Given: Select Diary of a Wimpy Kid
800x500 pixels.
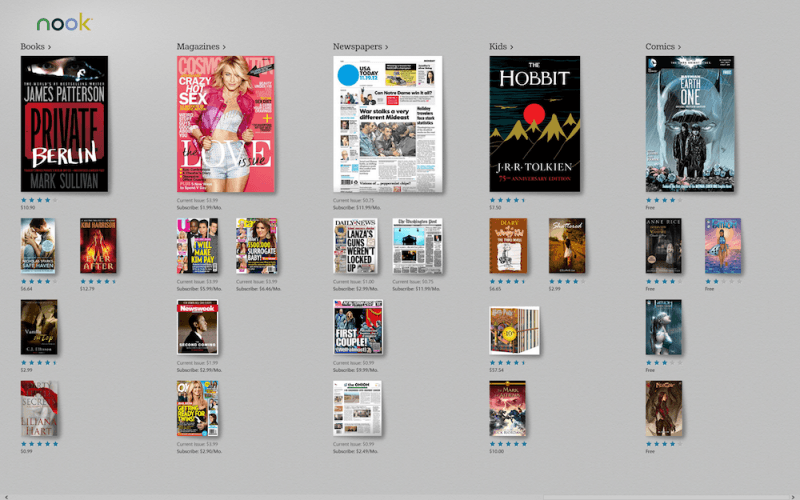Looking at the screenshot, I should (x=508, y=246).
